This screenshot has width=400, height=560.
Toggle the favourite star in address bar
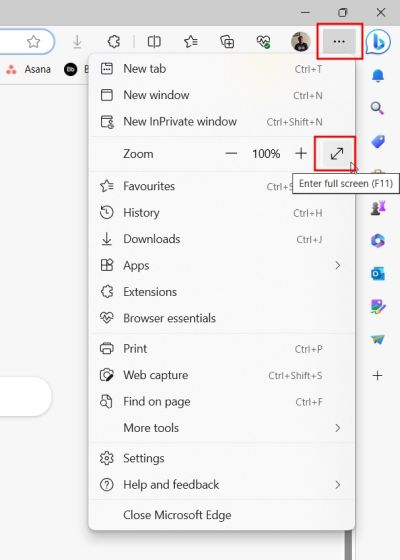pos(34,42)
